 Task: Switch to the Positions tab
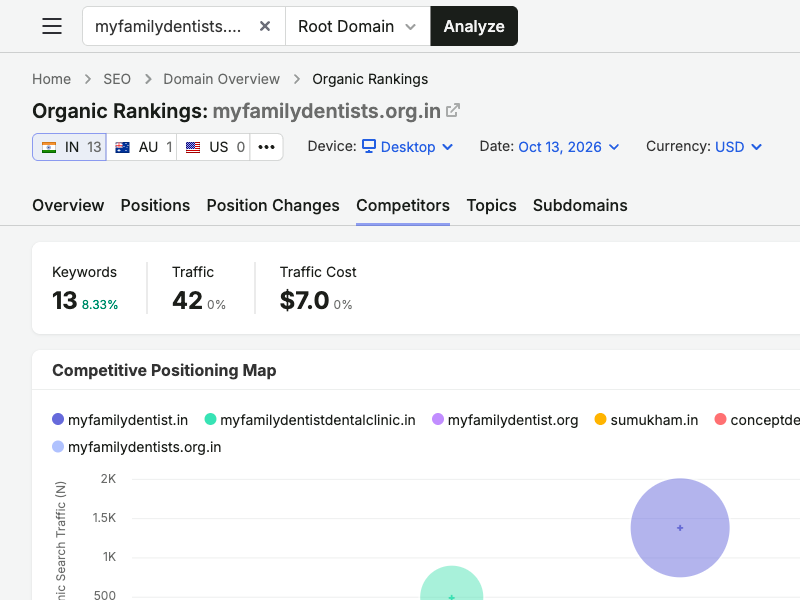[x=155, y=205]
